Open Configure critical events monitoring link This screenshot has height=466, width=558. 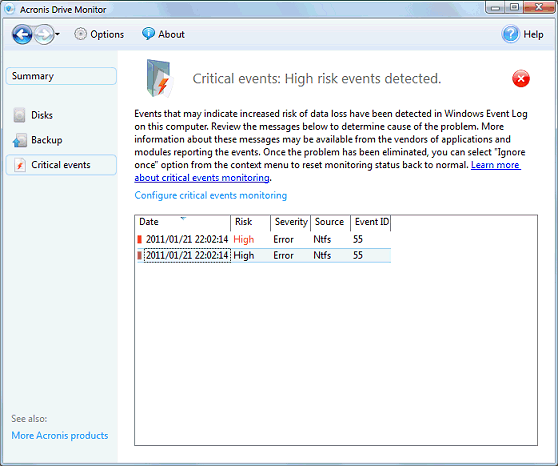(x=211, y=195)
